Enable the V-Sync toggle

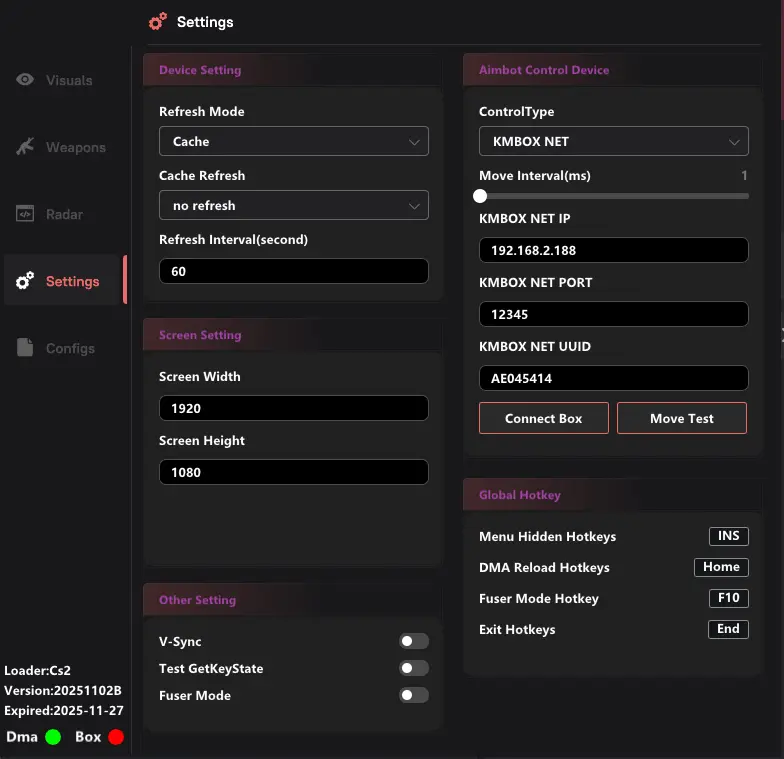click(x=413, y=641)
